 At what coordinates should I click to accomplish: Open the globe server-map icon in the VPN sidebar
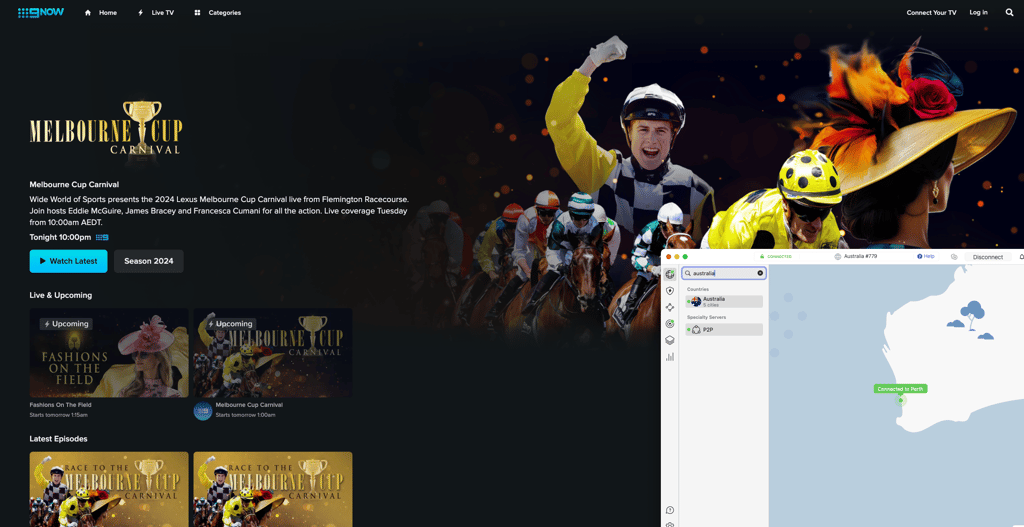click(x=669, y=274)
